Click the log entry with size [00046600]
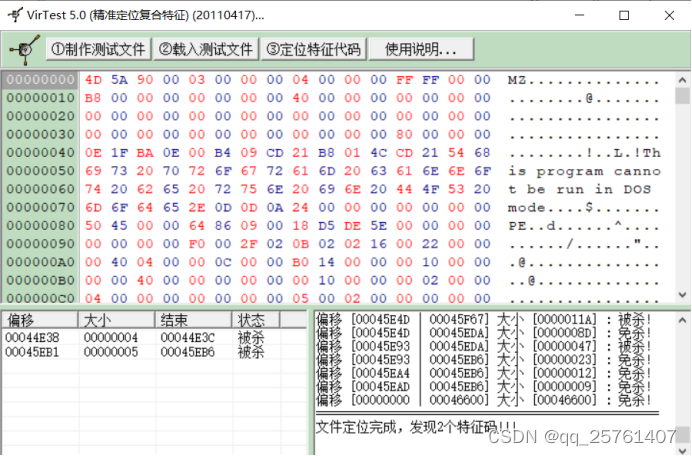The image size is (692, 456). pyautogui.click(x=484, y=400)
